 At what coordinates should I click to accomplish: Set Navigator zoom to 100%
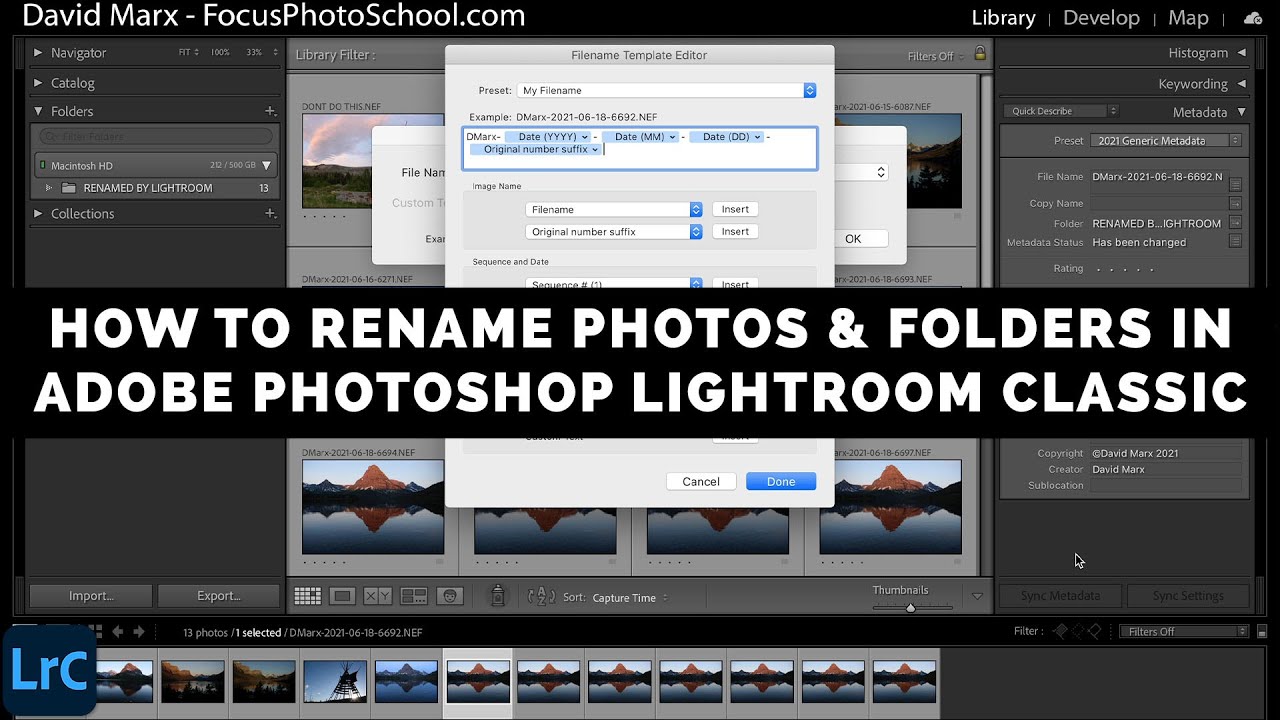tap(220, 52)
